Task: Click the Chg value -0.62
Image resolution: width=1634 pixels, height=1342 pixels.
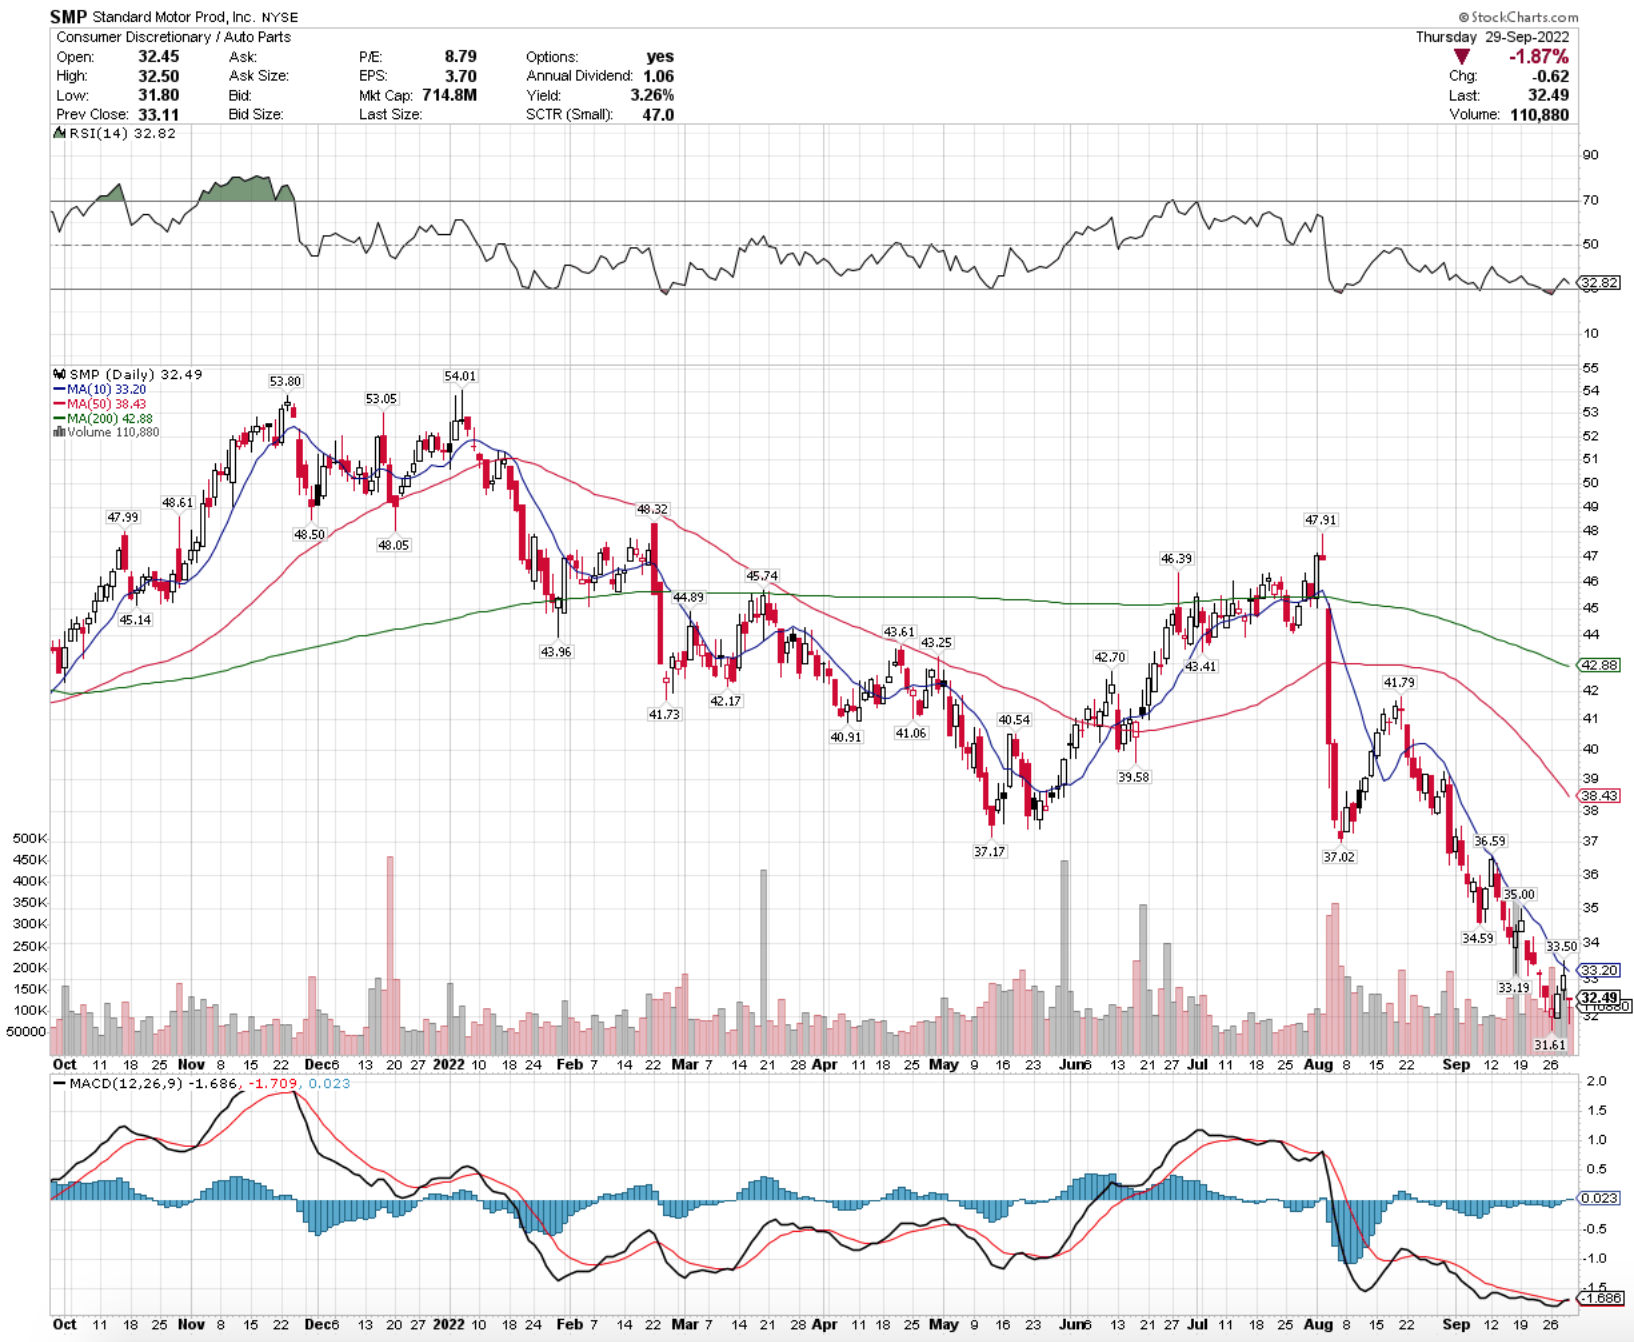Action: [x=1551, y=76]
